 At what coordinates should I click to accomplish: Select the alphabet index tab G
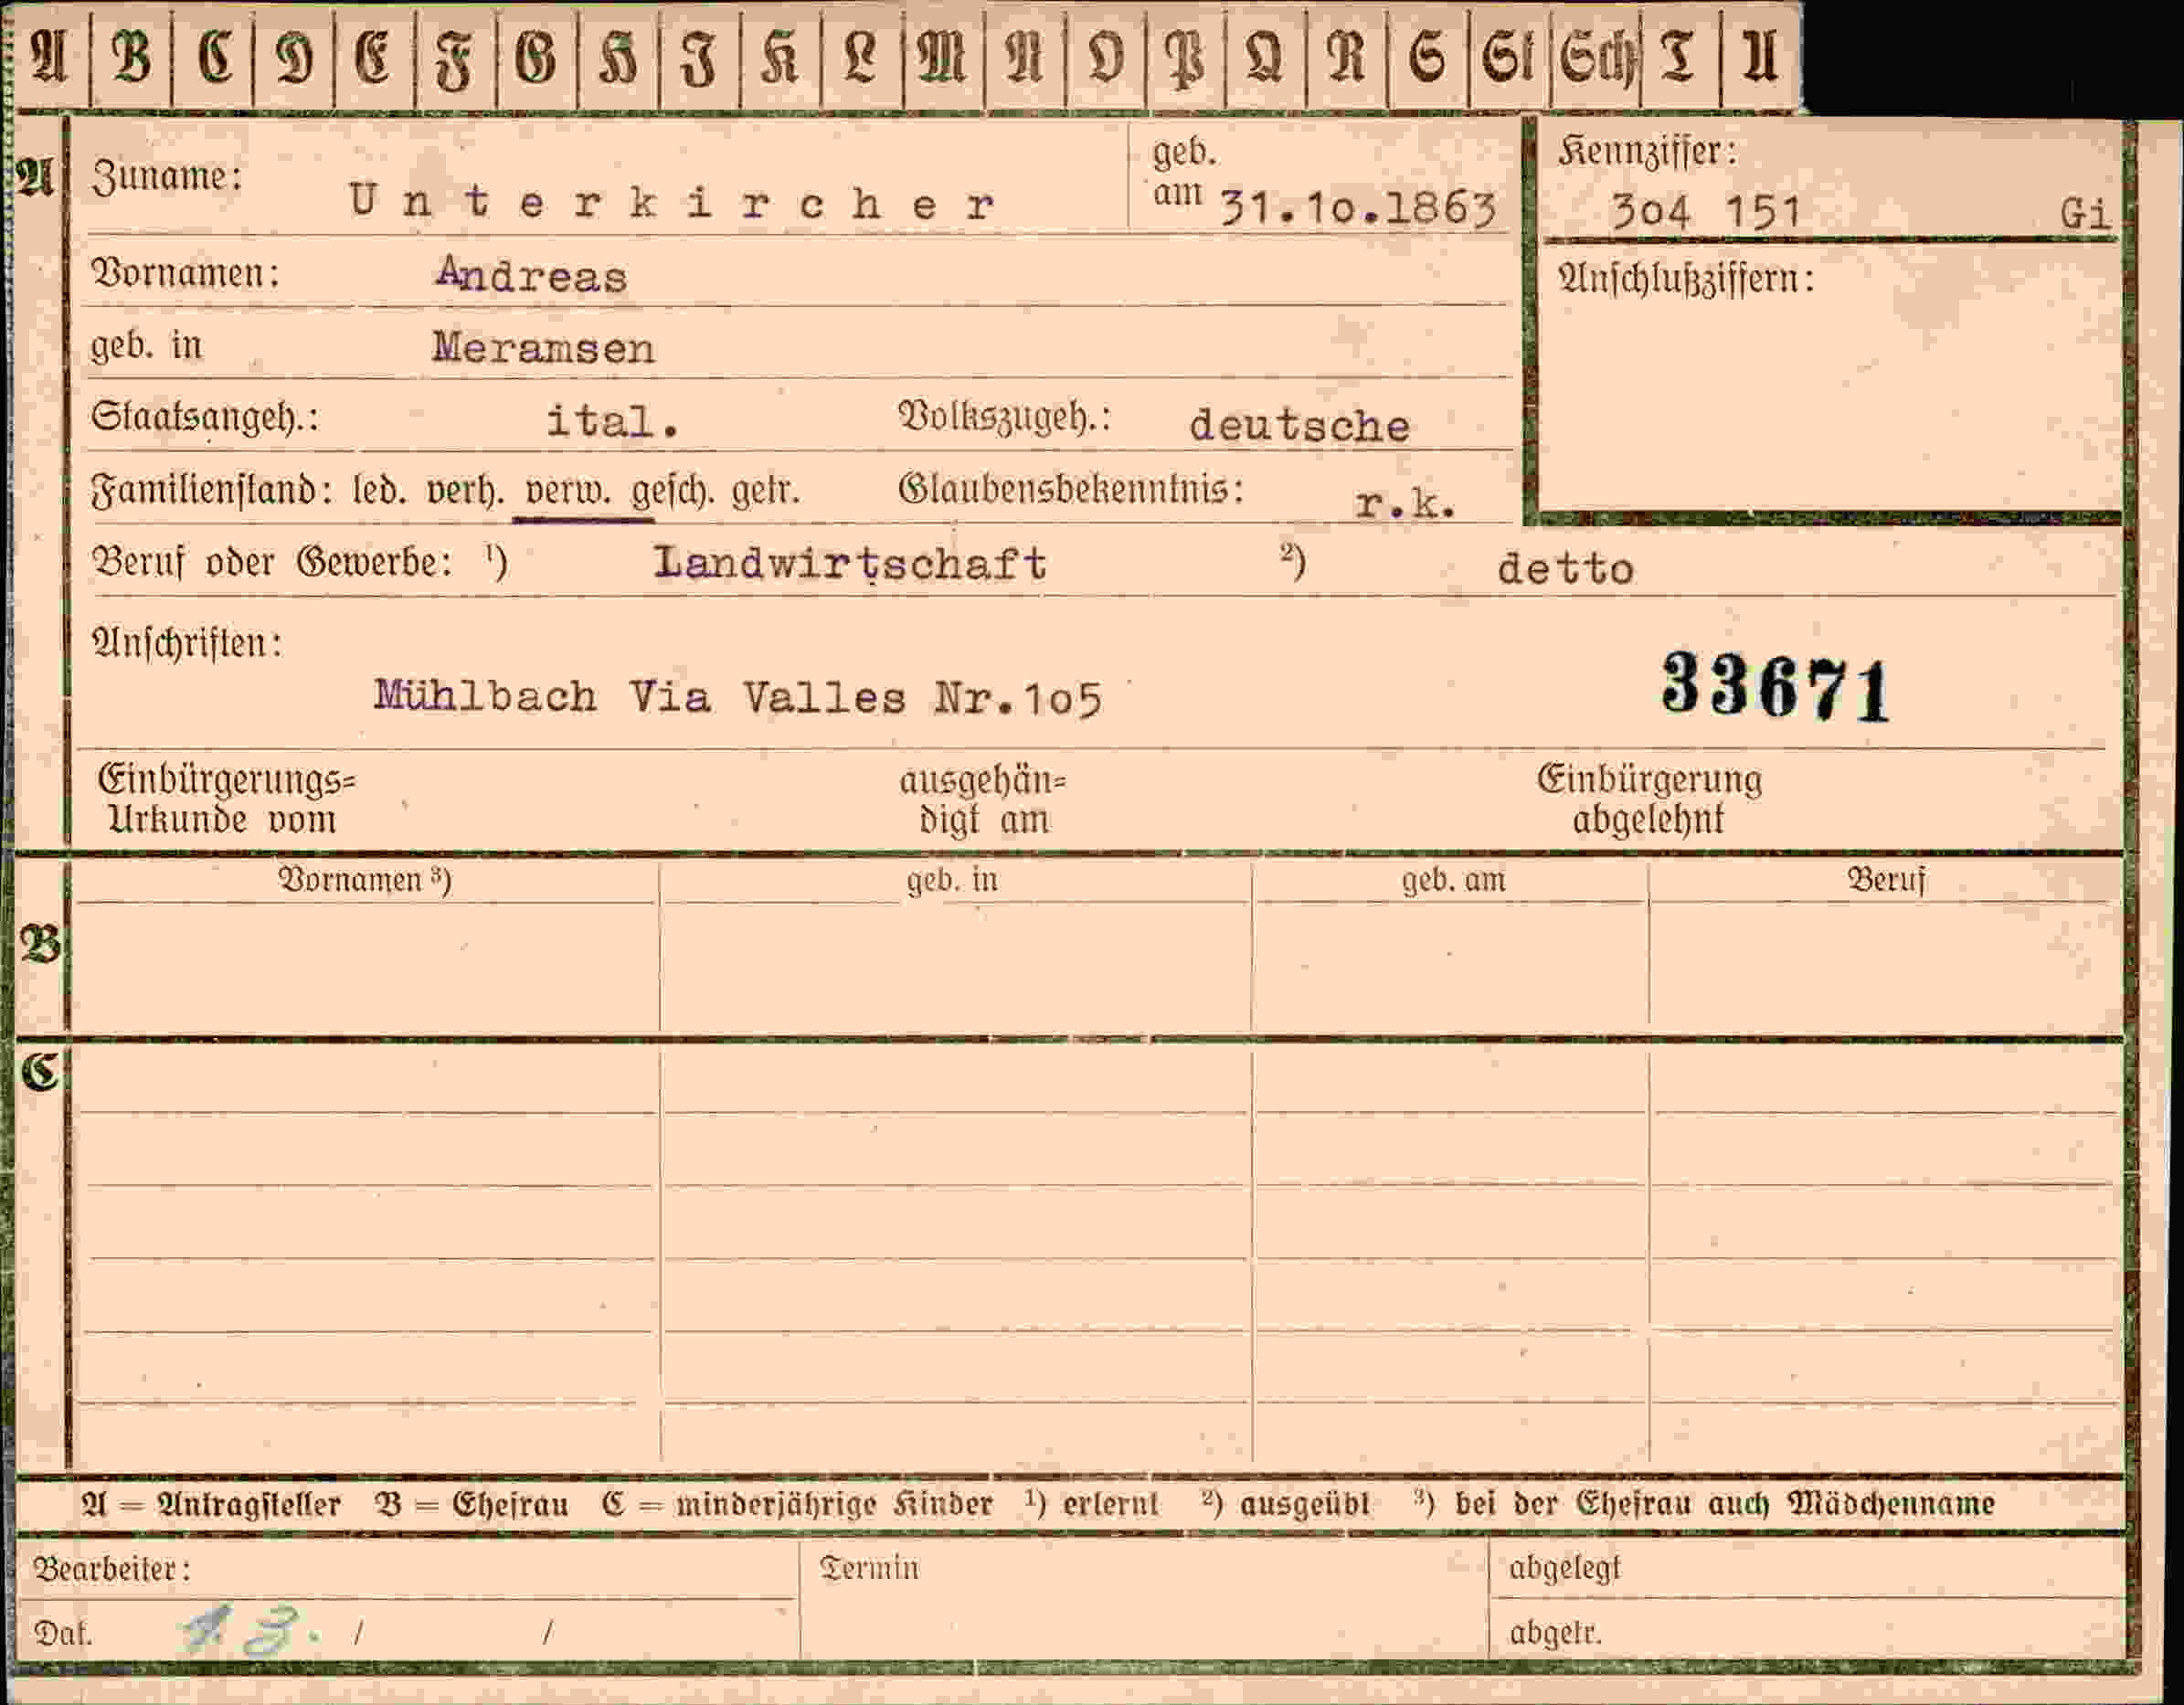[x=537, y=58]
